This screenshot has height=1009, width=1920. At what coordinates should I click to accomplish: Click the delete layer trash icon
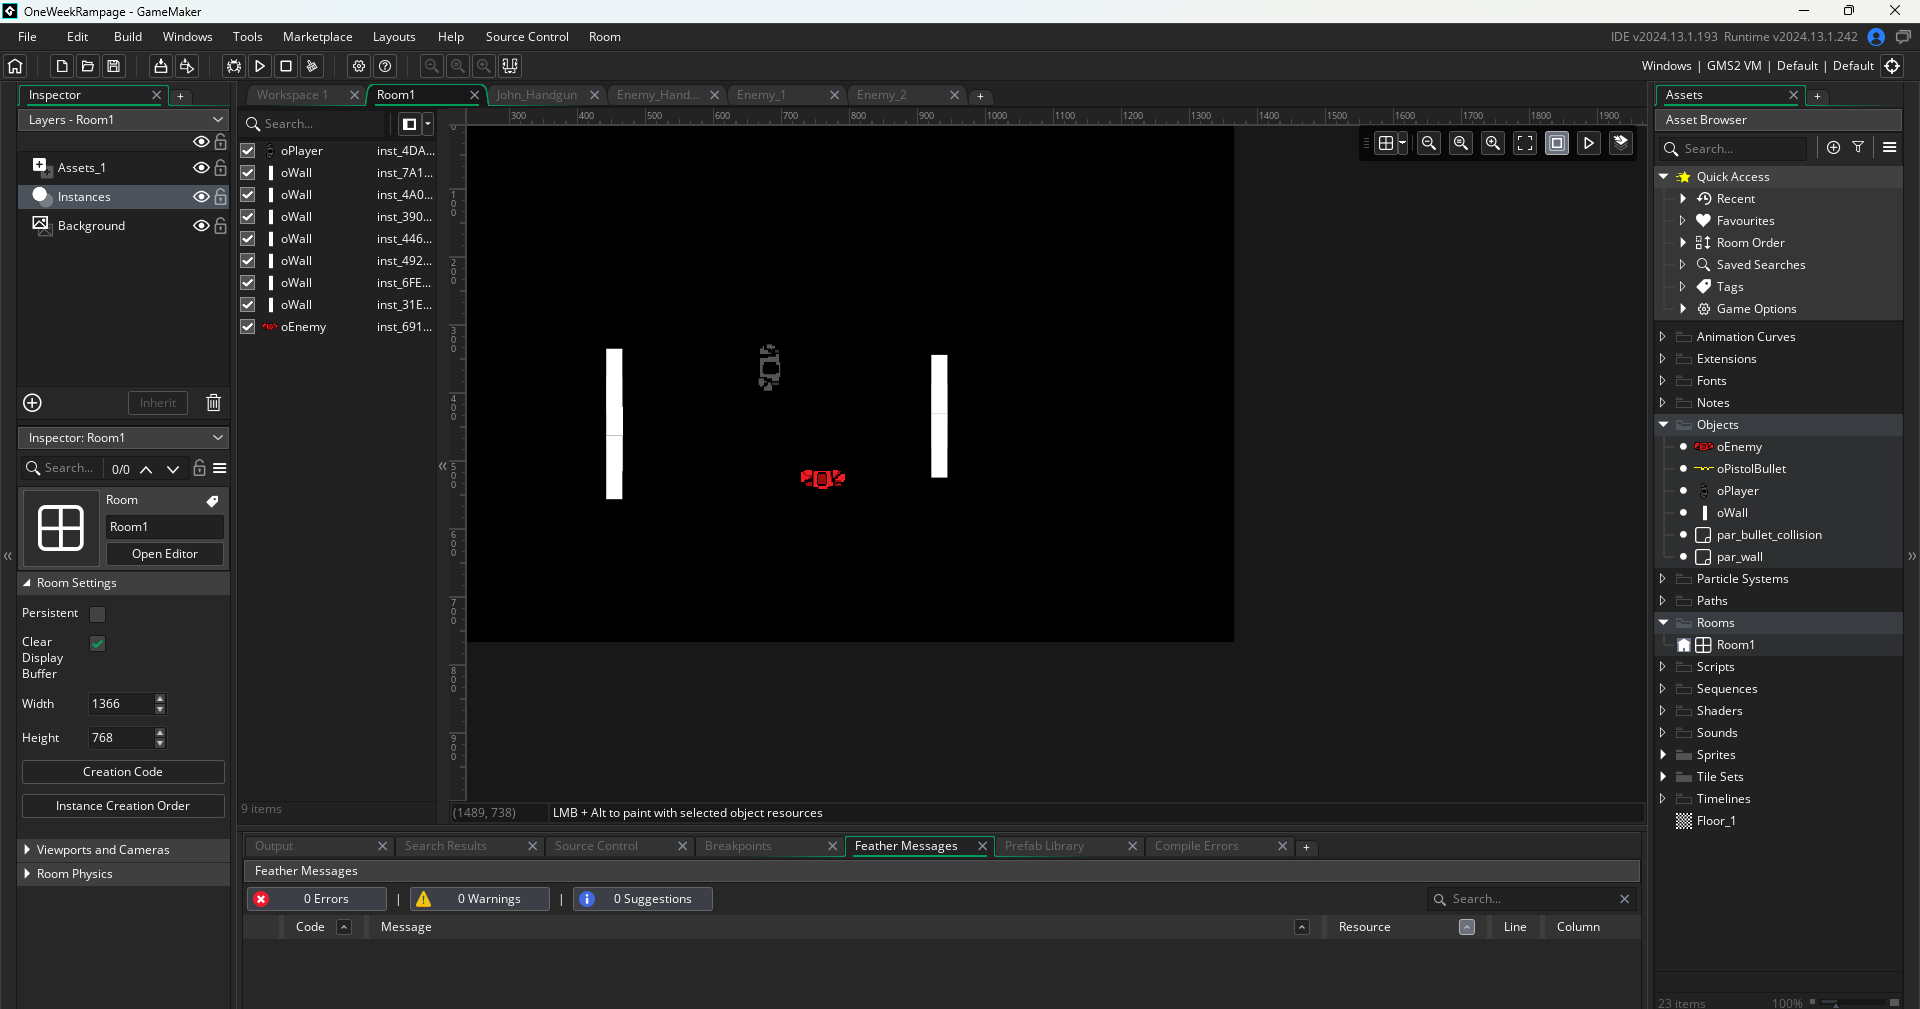pyautogui.click(x=213, y=403)
